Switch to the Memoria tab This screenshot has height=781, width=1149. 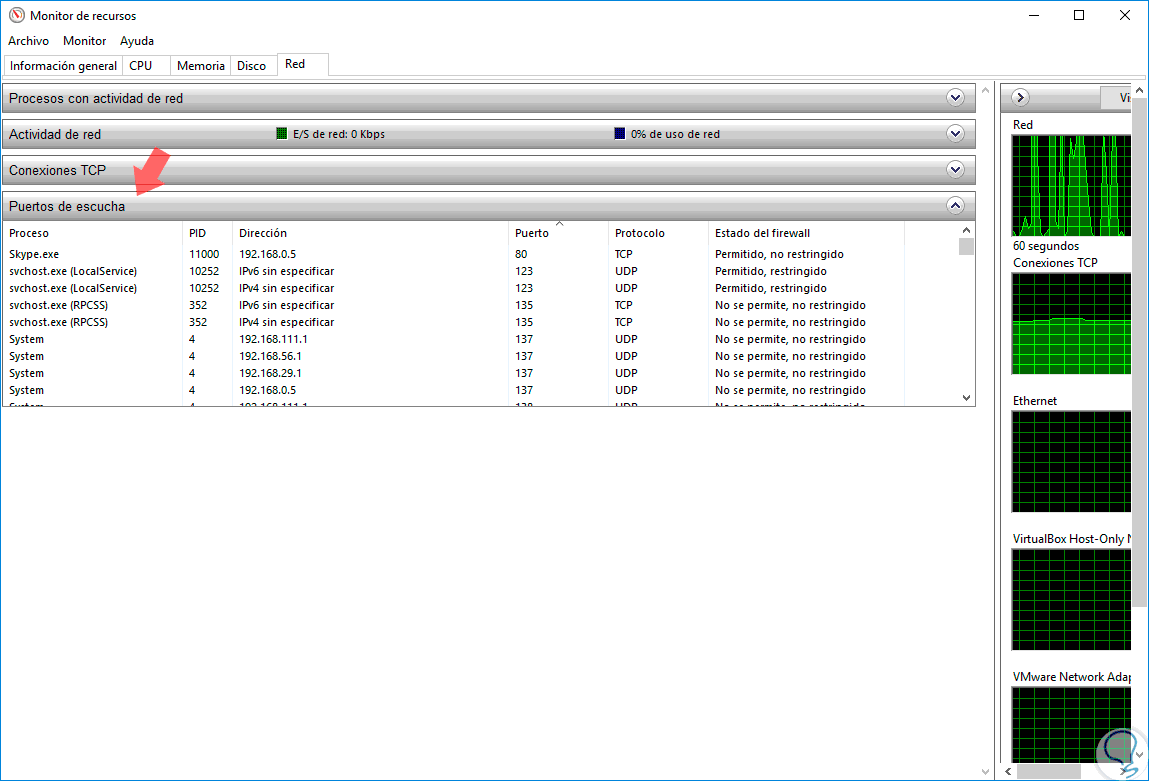click(x=201, y=66)
